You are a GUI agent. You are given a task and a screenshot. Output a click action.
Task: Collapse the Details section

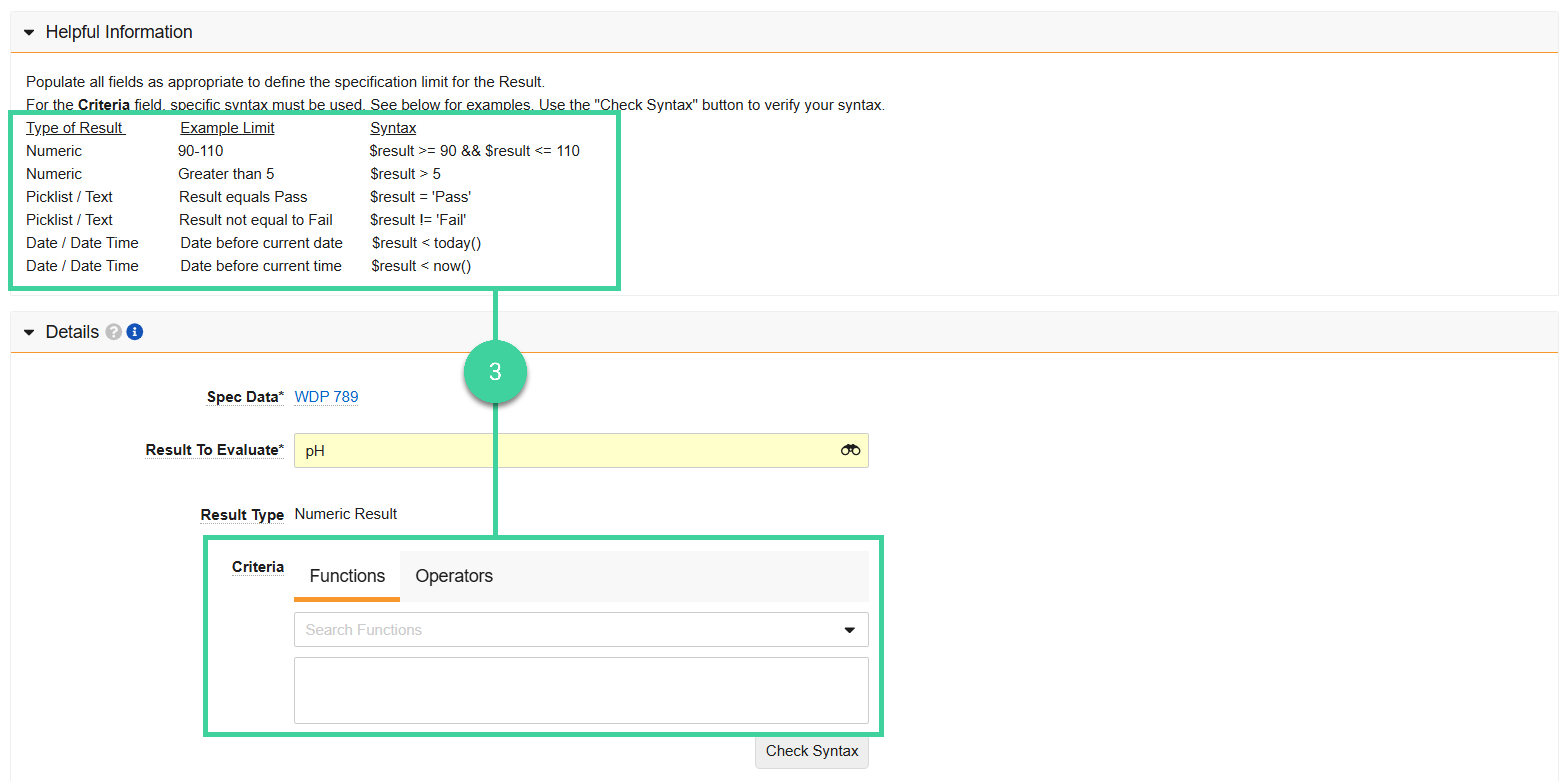click(x=27, y=331)
